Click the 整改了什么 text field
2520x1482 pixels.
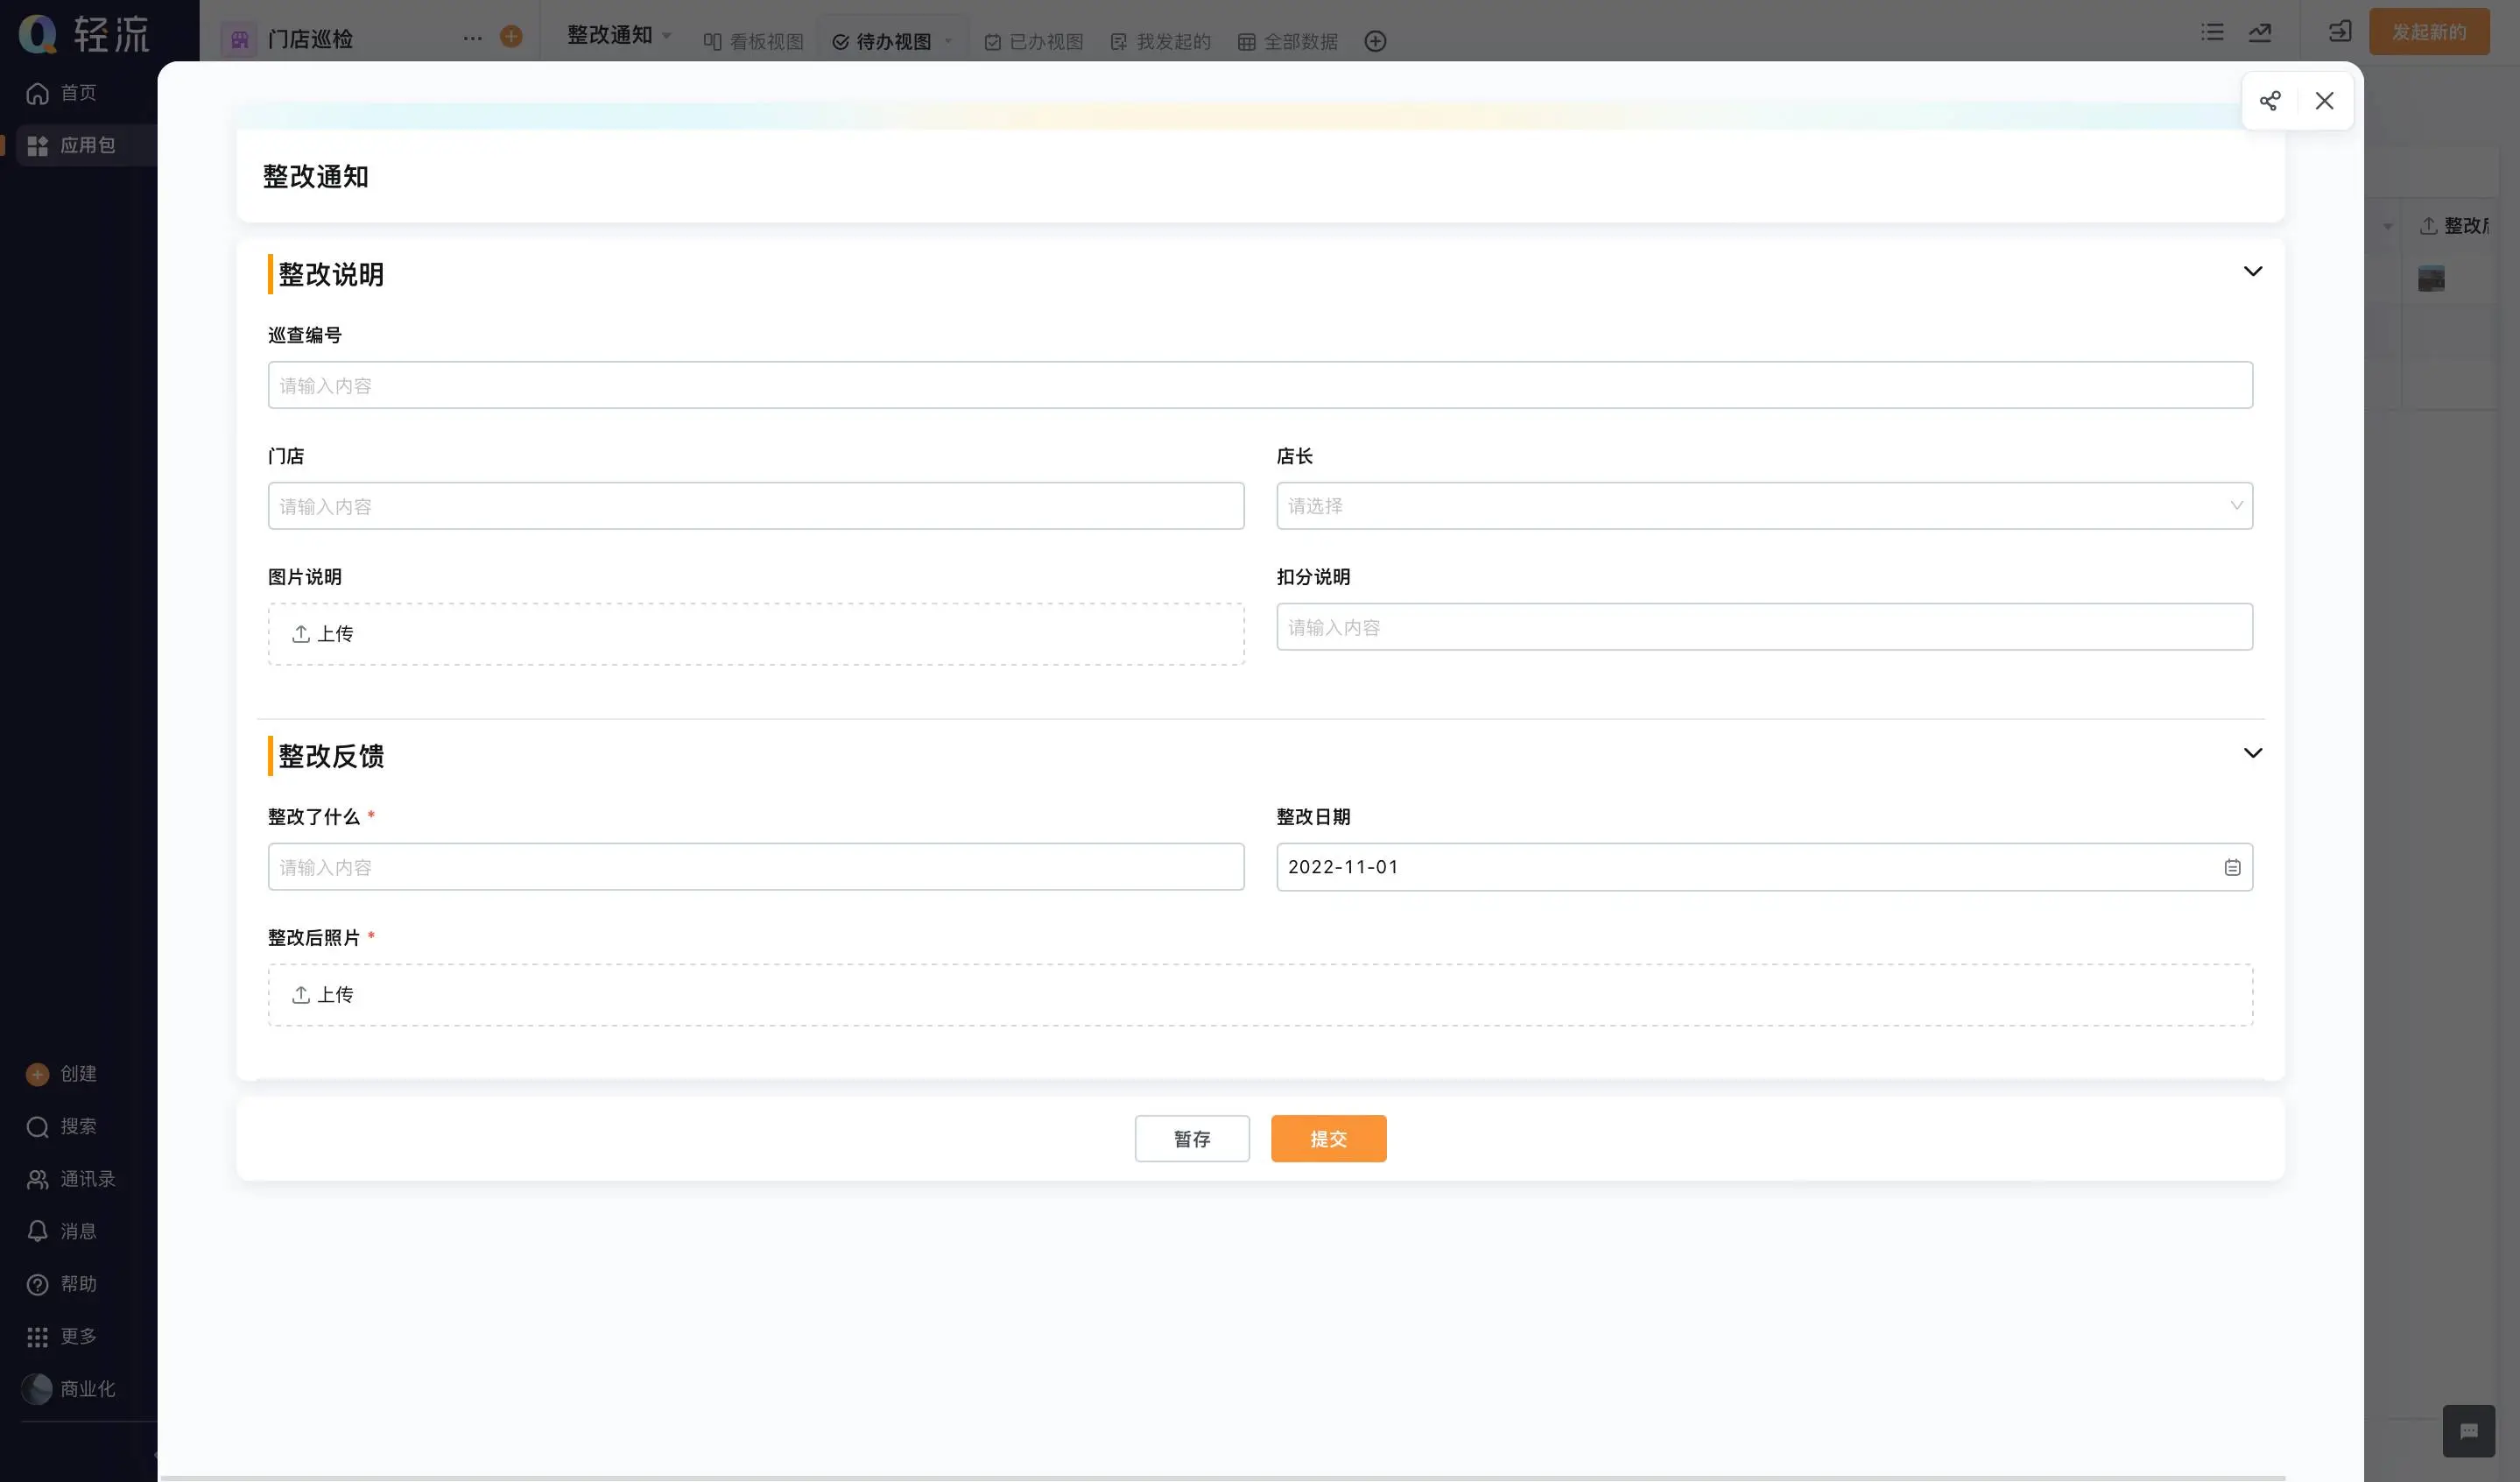click(755, 867)
